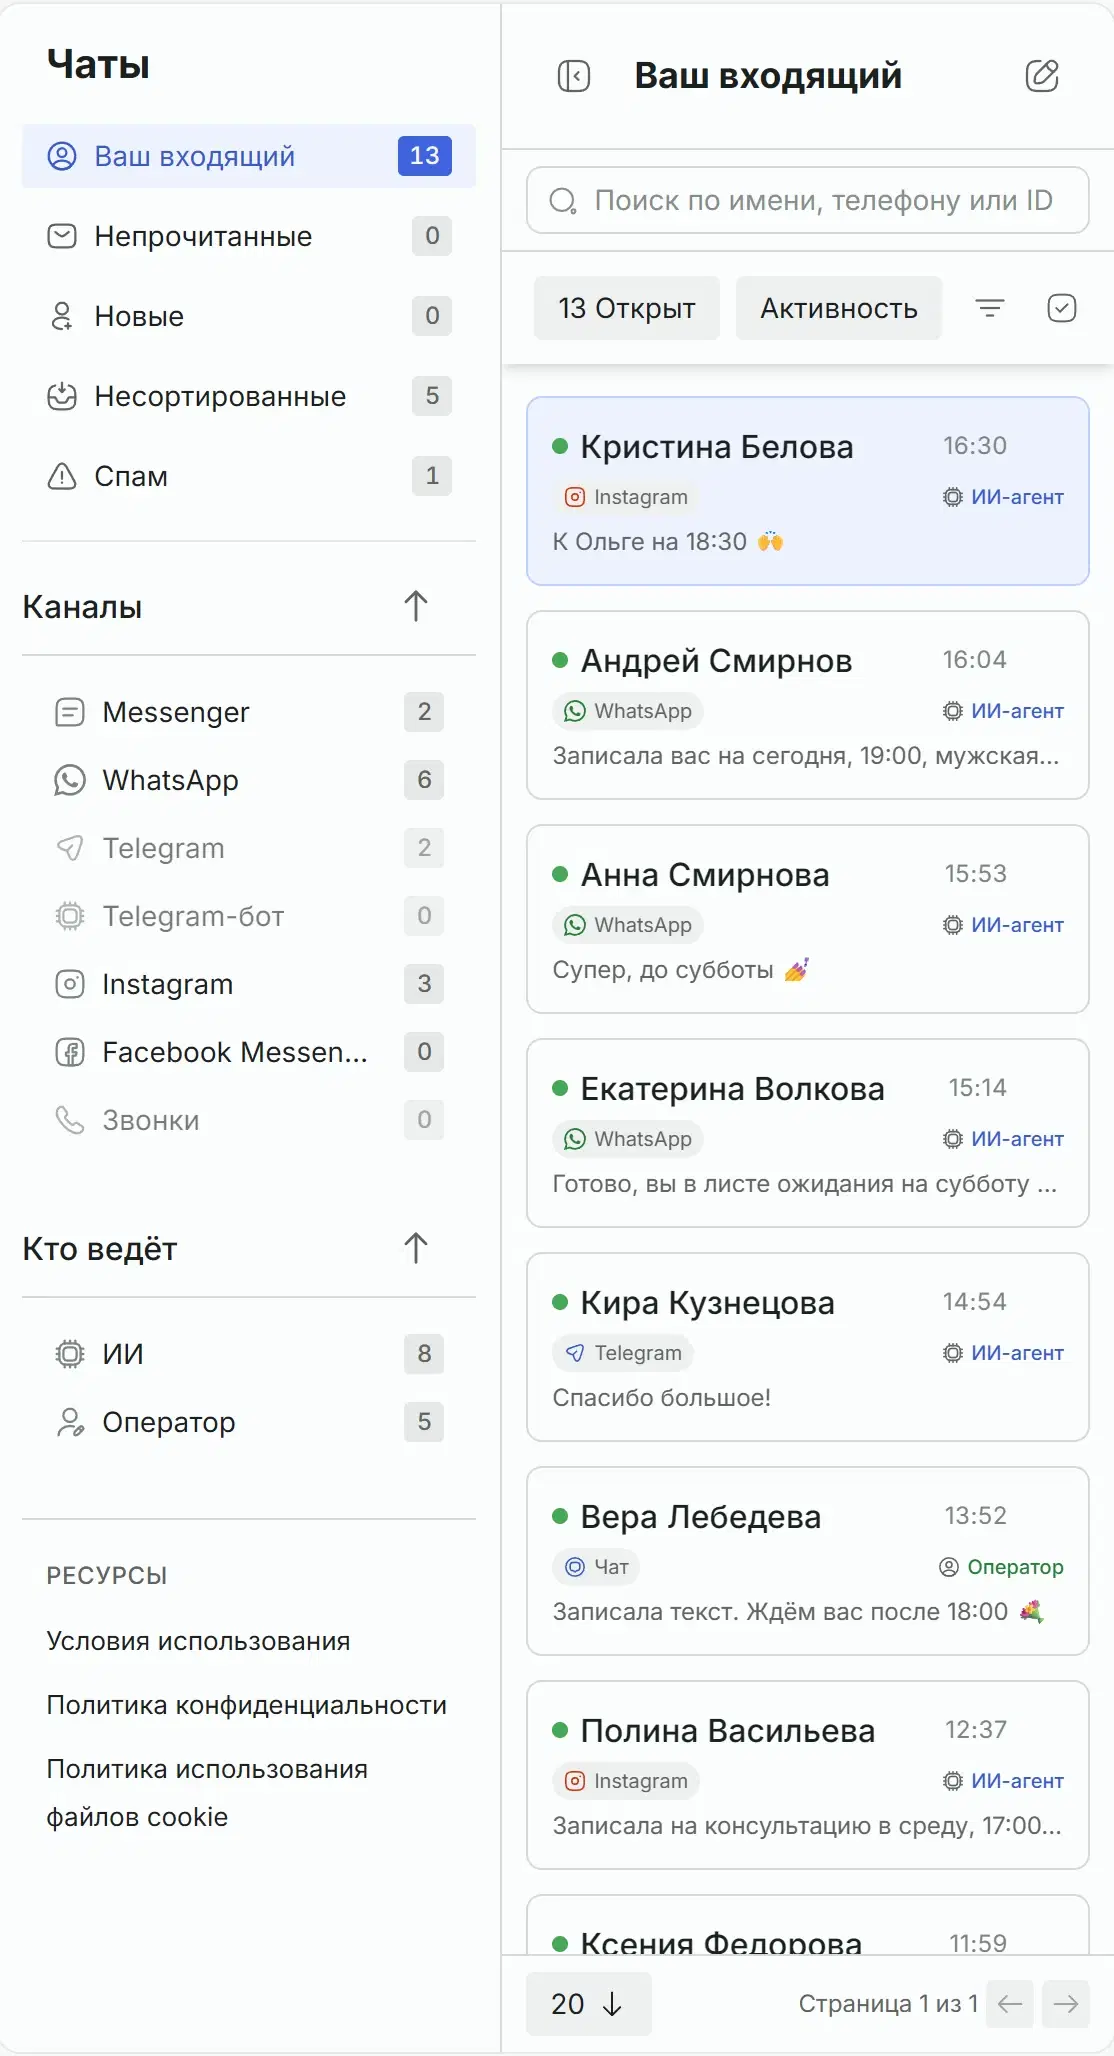Go to next page arrow
Screen dimensions: 1114x2056
coord(1066,2004)
